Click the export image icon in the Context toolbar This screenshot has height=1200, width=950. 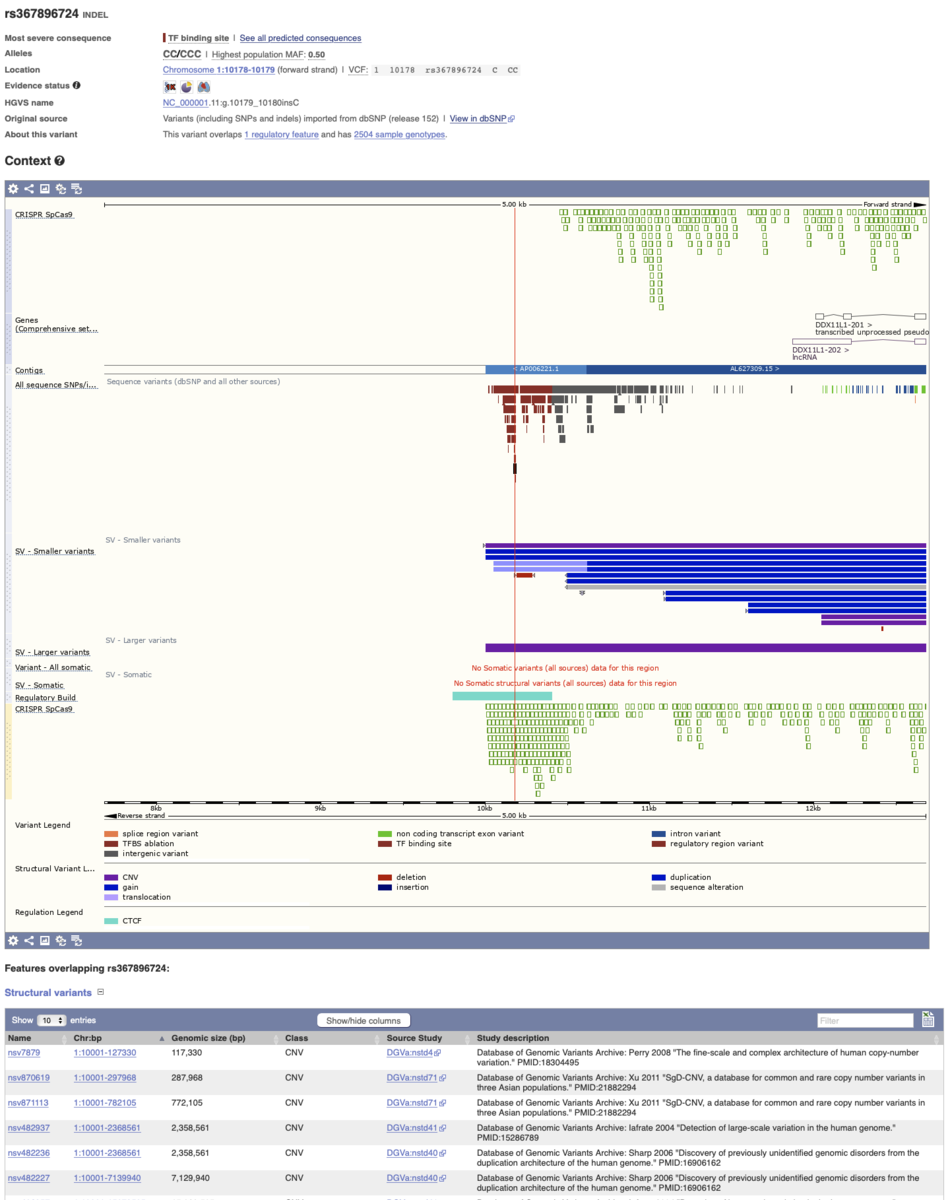pos(44,188)
